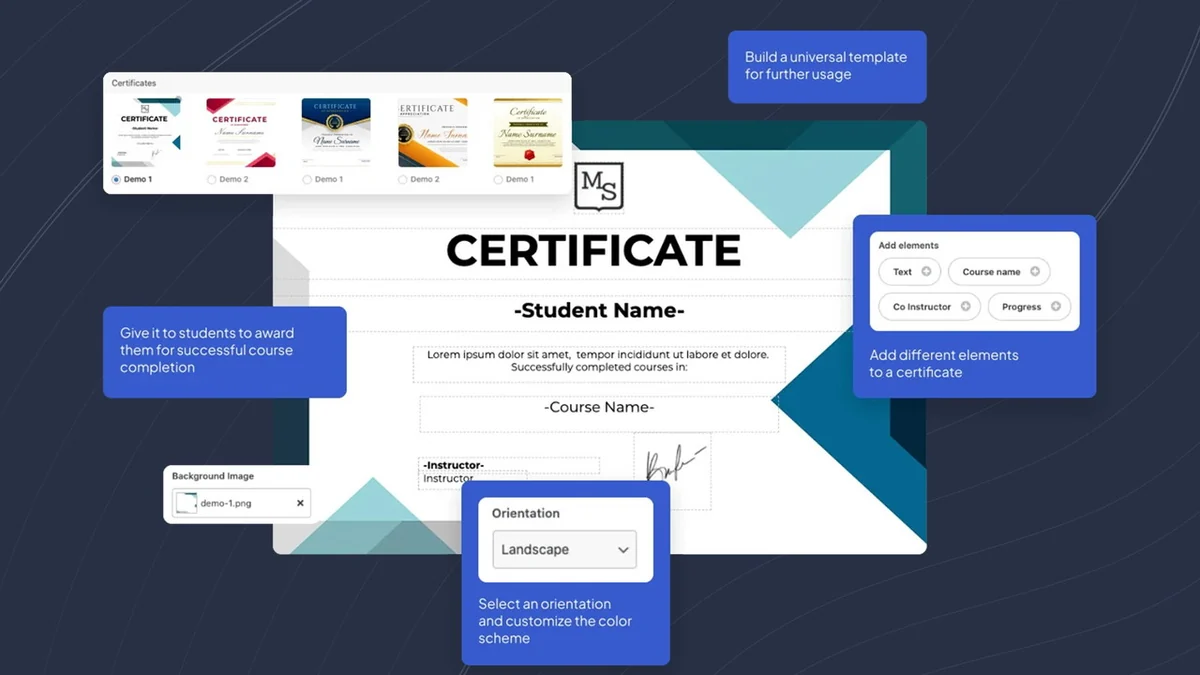The height and width of the screenshot is (675, 1200).
Task: Select the Lorem ipsum description block
Action: [x=598, y=361]
